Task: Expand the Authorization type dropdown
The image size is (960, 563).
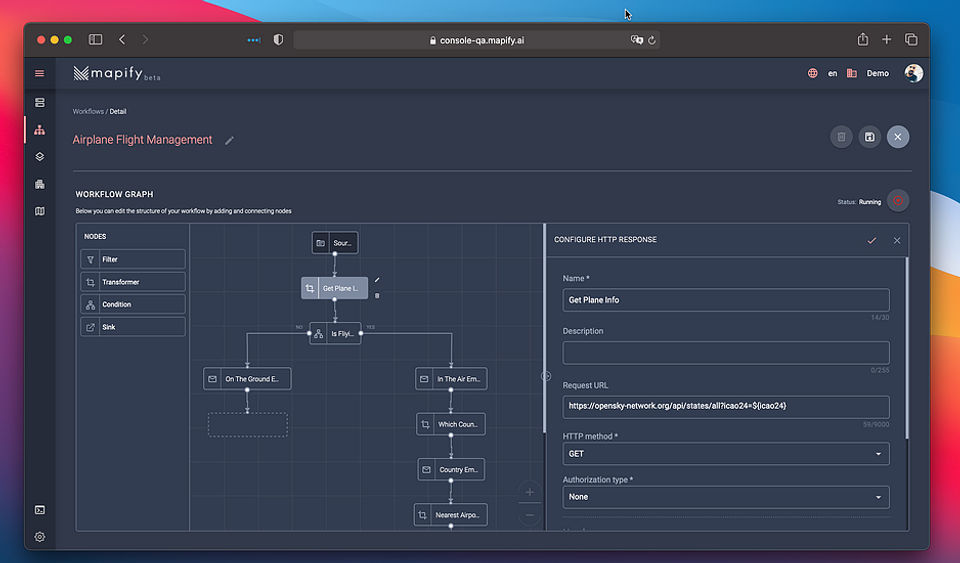Action: click(x=726, y=497)
